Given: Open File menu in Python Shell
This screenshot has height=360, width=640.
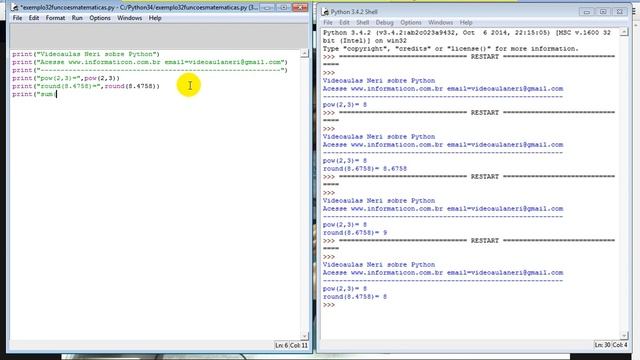Looking at the screenshot, I should click(x=328, y=22).
